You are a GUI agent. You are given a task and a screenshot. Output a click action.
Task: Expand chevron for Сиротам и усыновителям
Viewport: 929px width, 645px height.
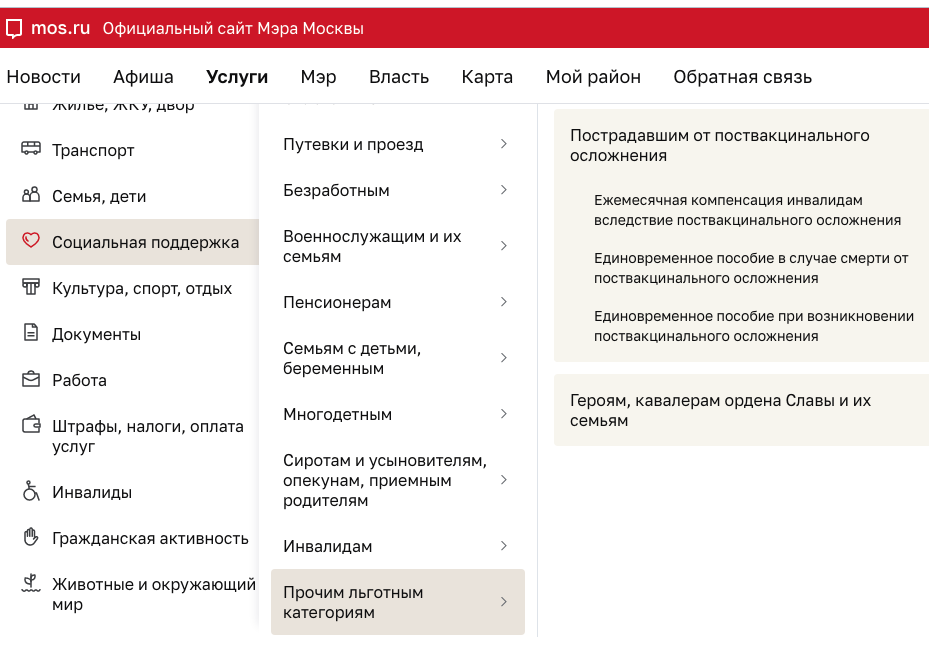coord(504,480)
